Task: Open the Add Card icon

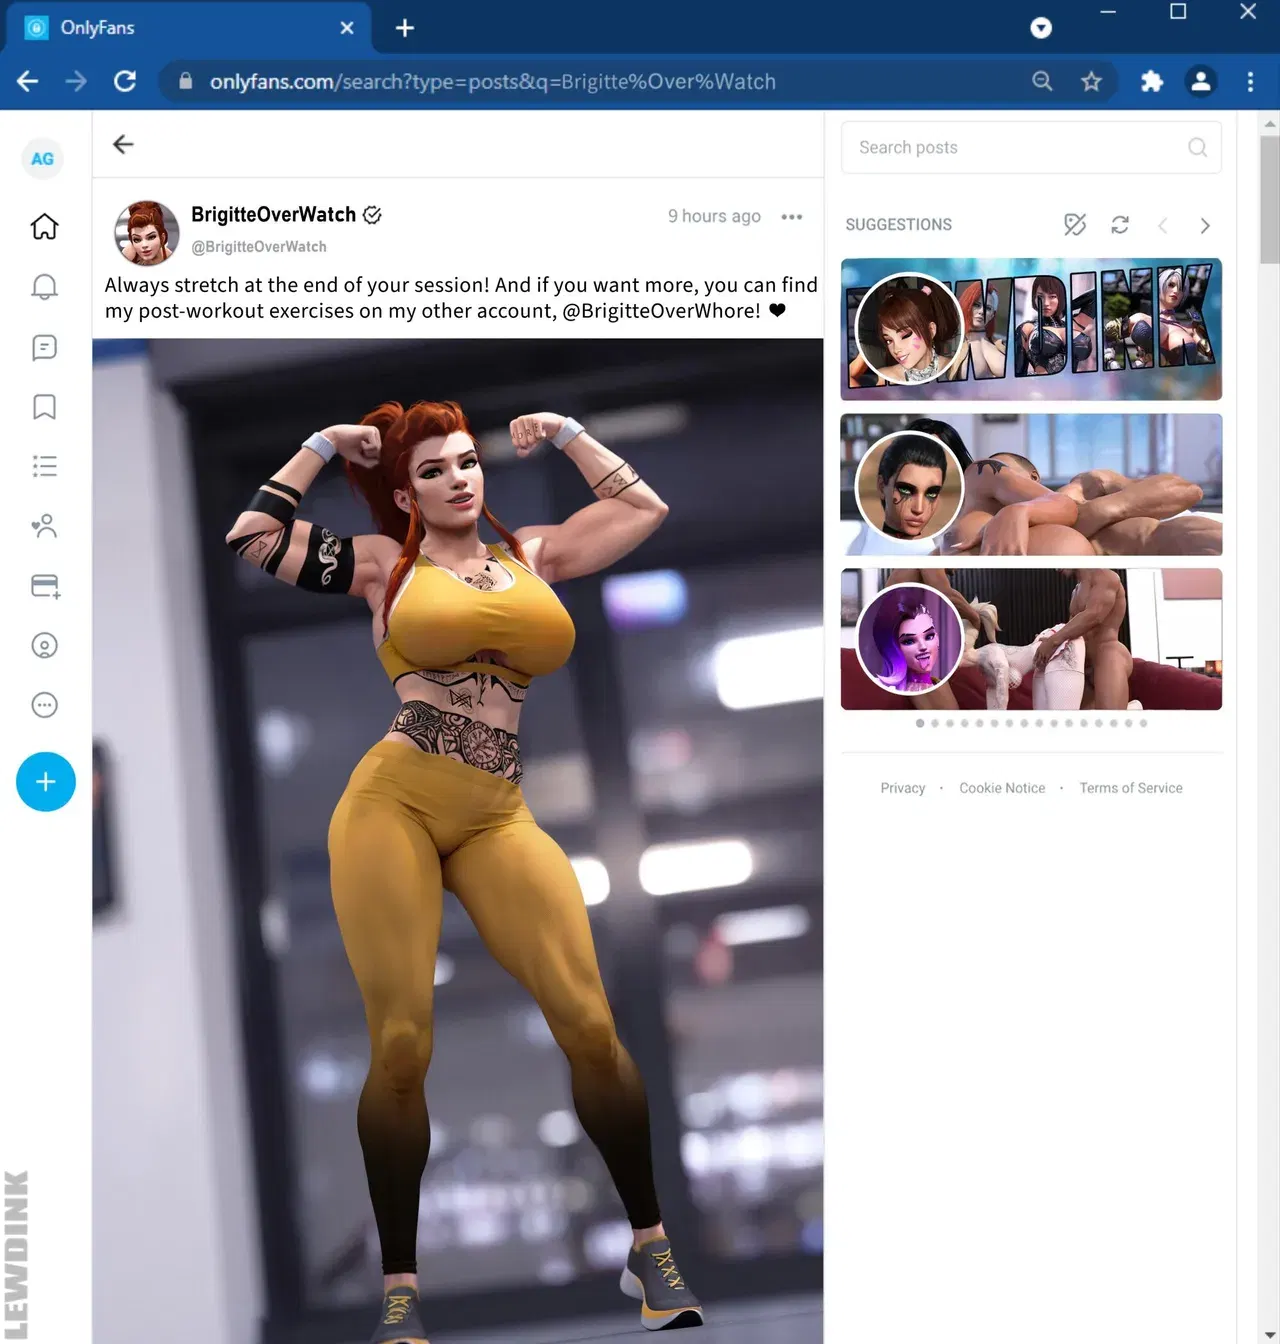Action: tap(45, 586)
